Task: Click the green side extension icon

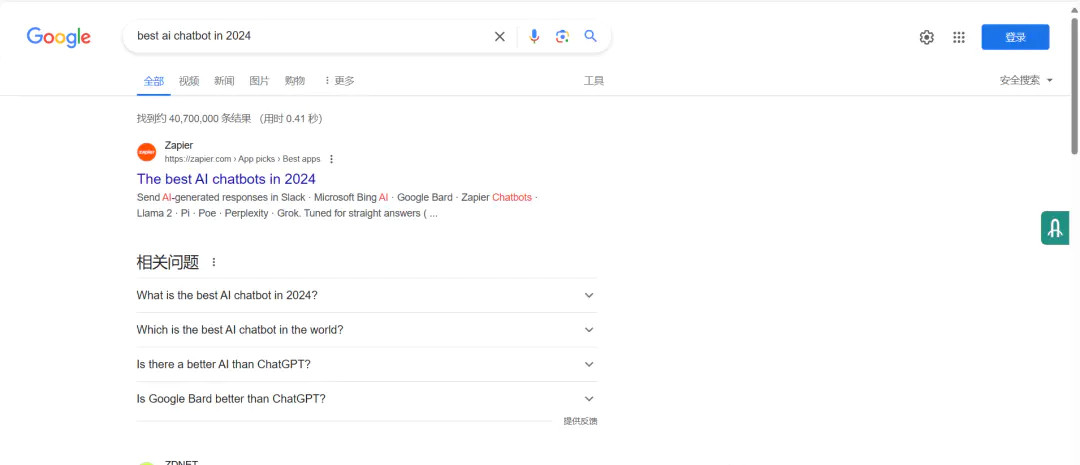Action: (x=1055, y=229)
